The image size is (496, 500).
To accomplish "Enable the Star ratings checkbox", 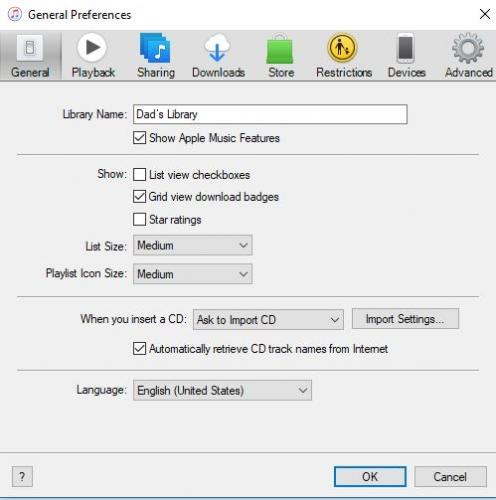I will pyautogui.click(x=139, y=219).
